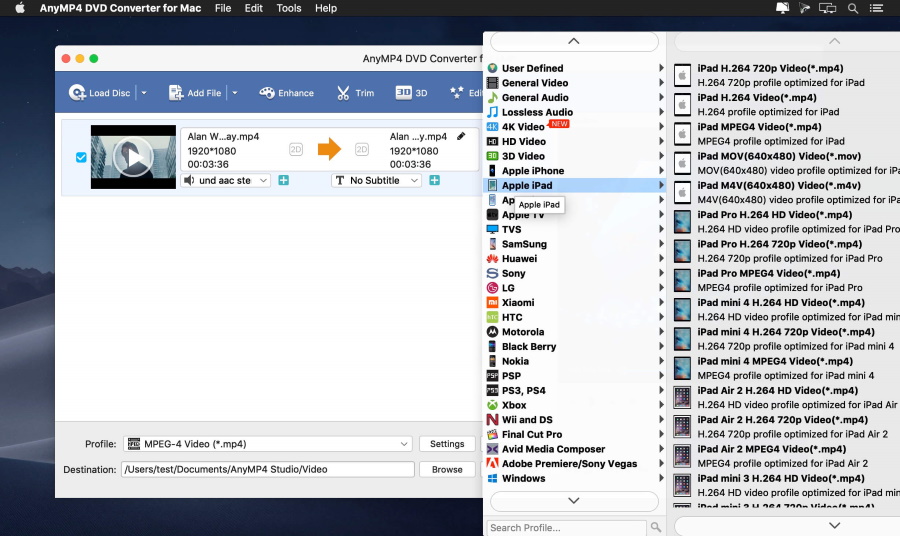Select the Avid Media Composer category
Screen dimensions: 900x536
pos(575,449)
